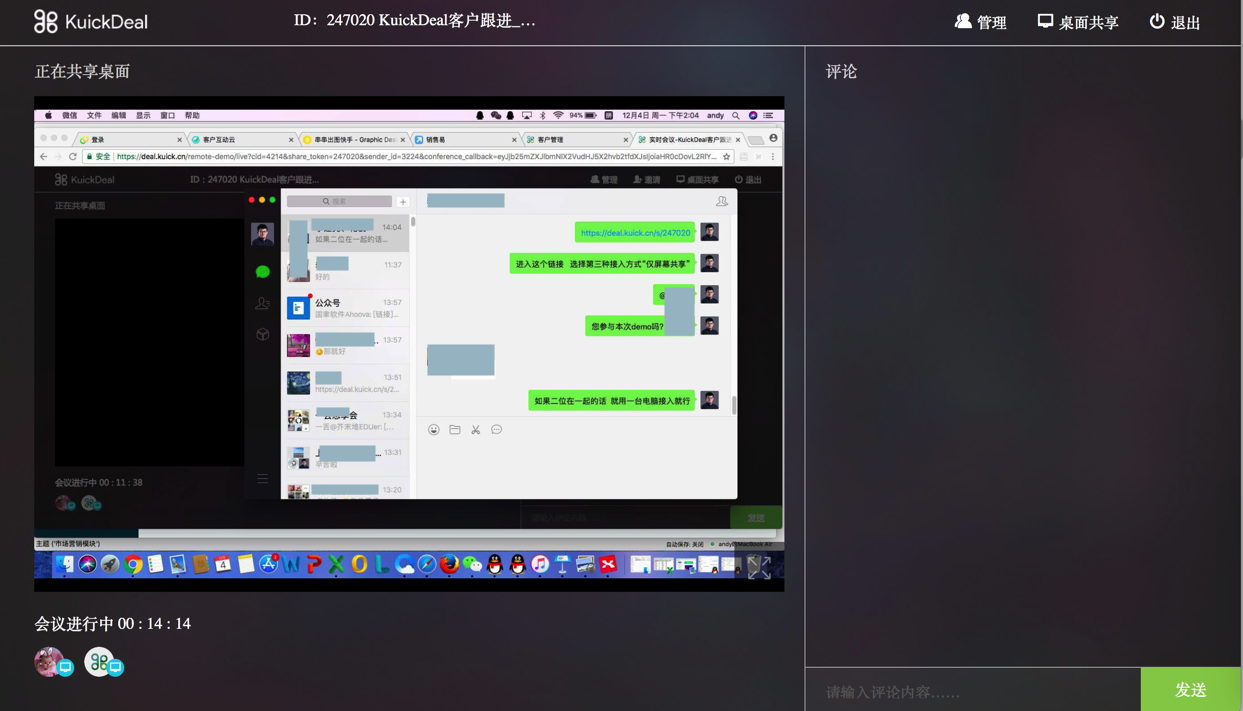Switch to the 客户管理 browser tab
The image size is (1243, 711).
[x=577, y=139]
